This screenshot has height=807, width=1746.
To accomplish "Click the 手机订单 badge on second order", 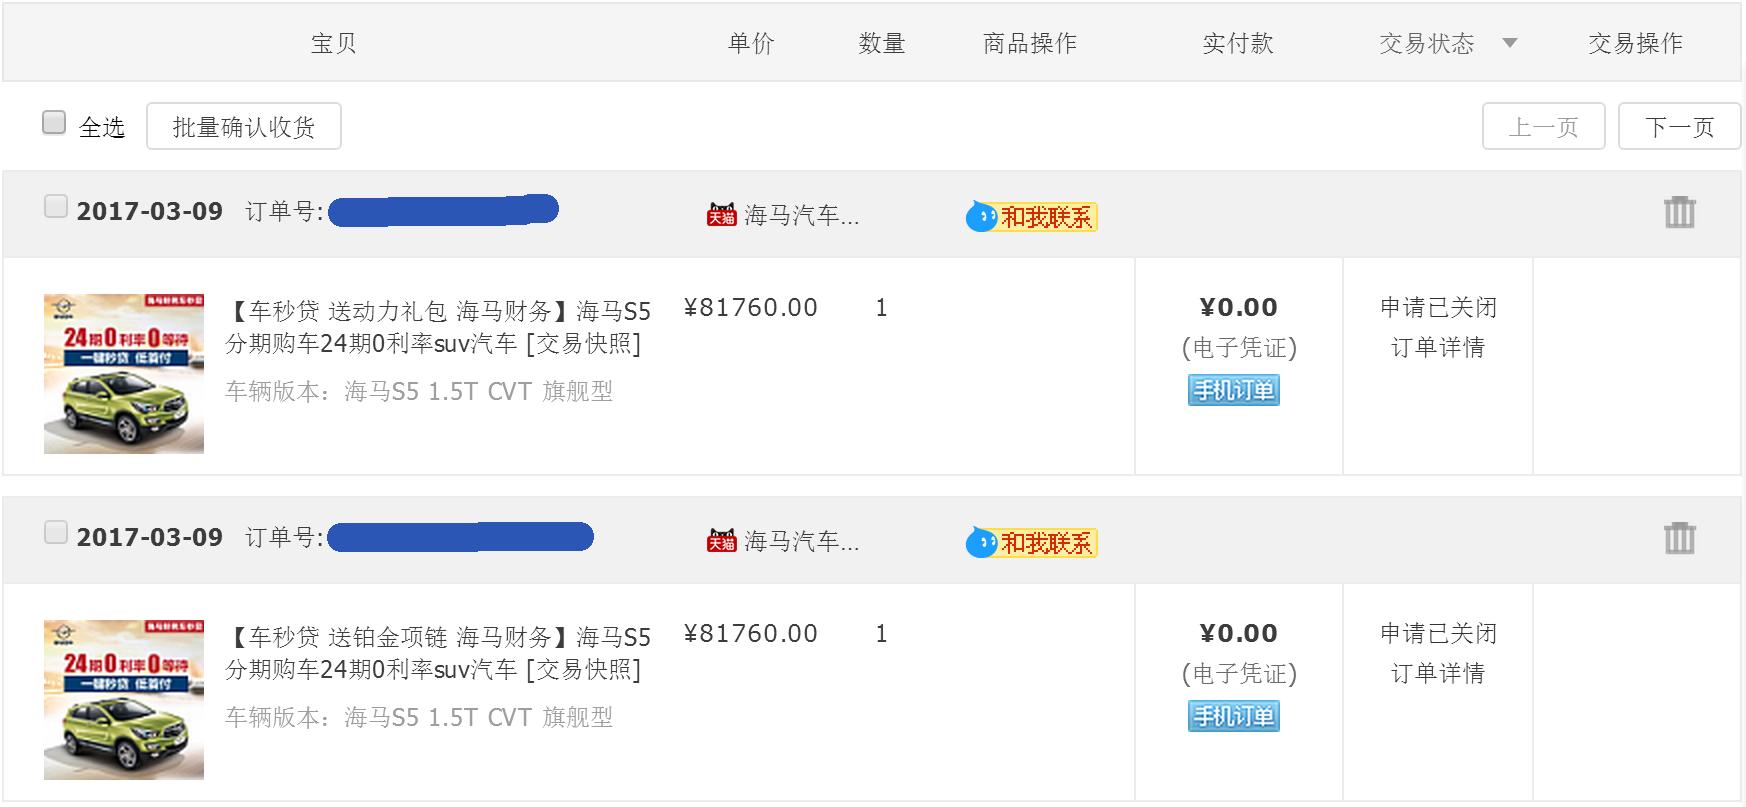I will click(x=1234, y=717).
